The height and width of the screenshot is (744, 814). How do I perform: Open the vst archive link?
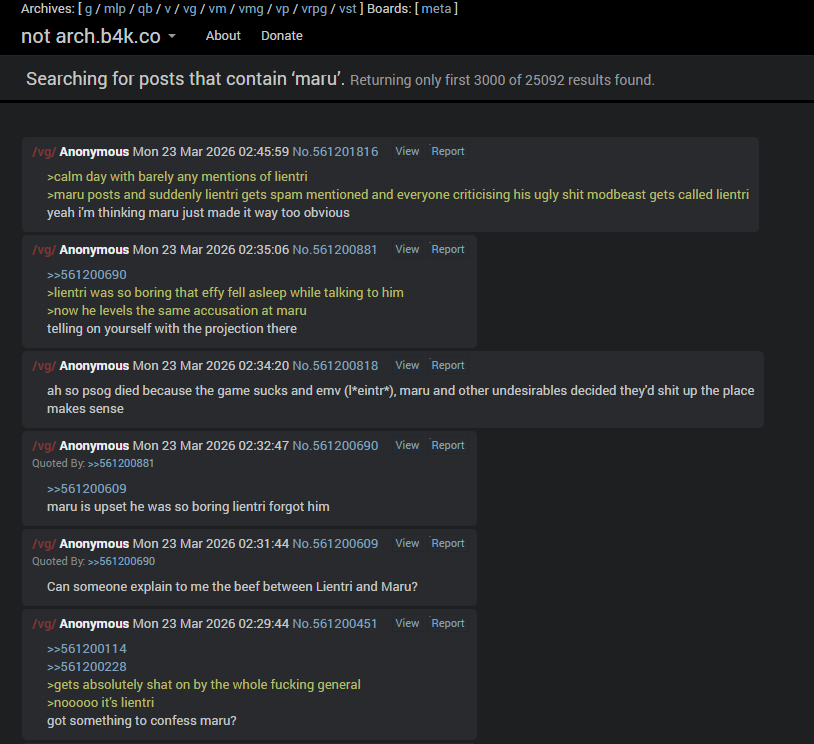pyautogui.click(x=348, y=9)
